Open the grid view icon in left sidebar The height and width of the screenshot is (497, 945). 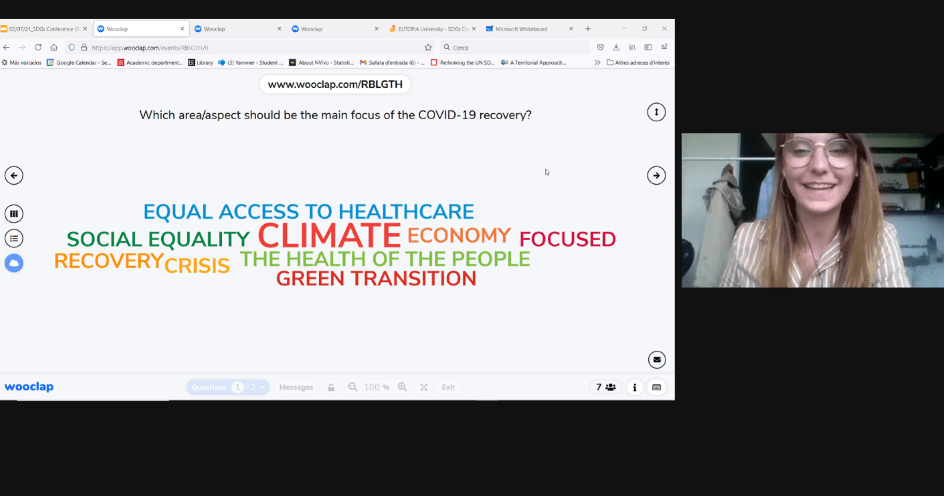pos(14,213)
